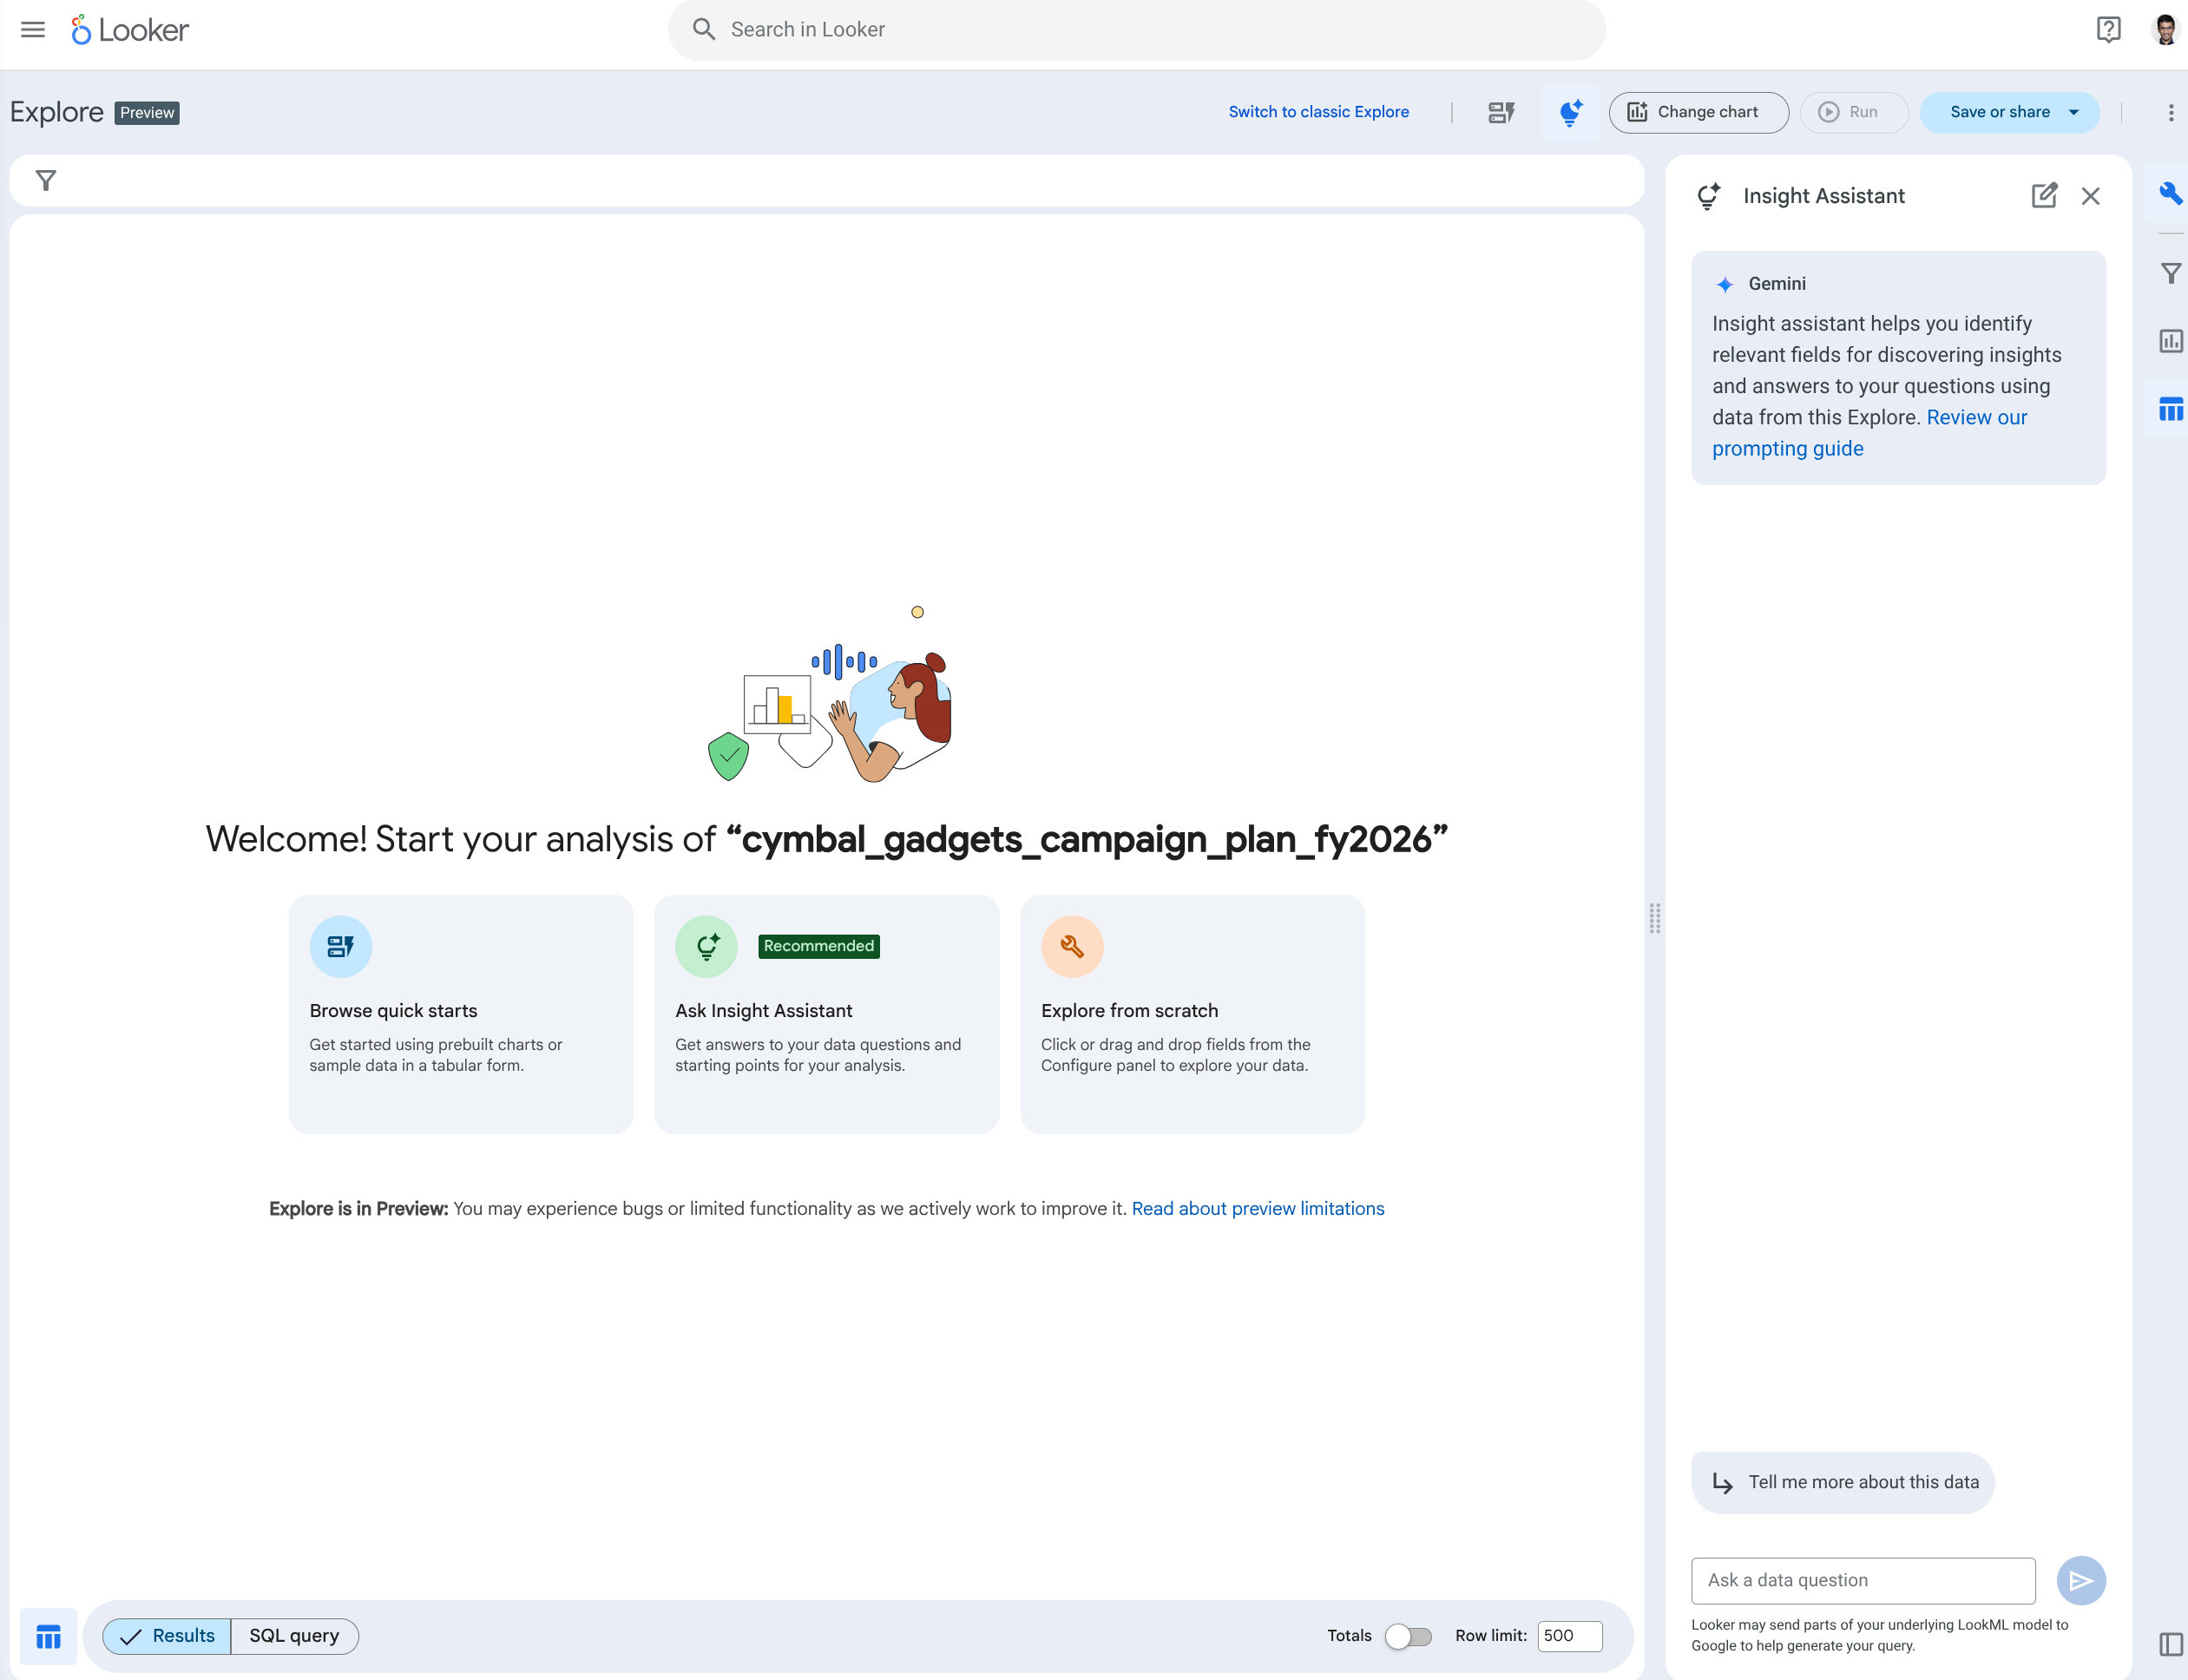Open the hamburger navigation menu
Viewport: 2188px width, 1680px height.
(32, 29)
